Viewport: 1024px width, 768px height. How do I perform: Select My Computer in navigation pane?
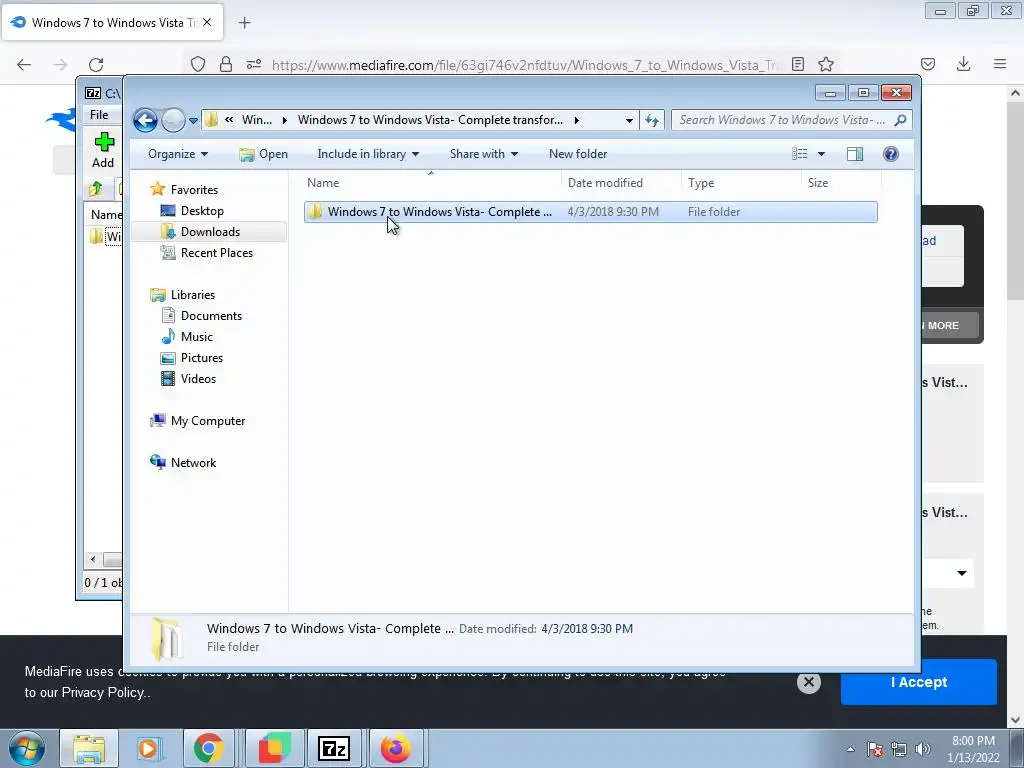pos(207,421)
